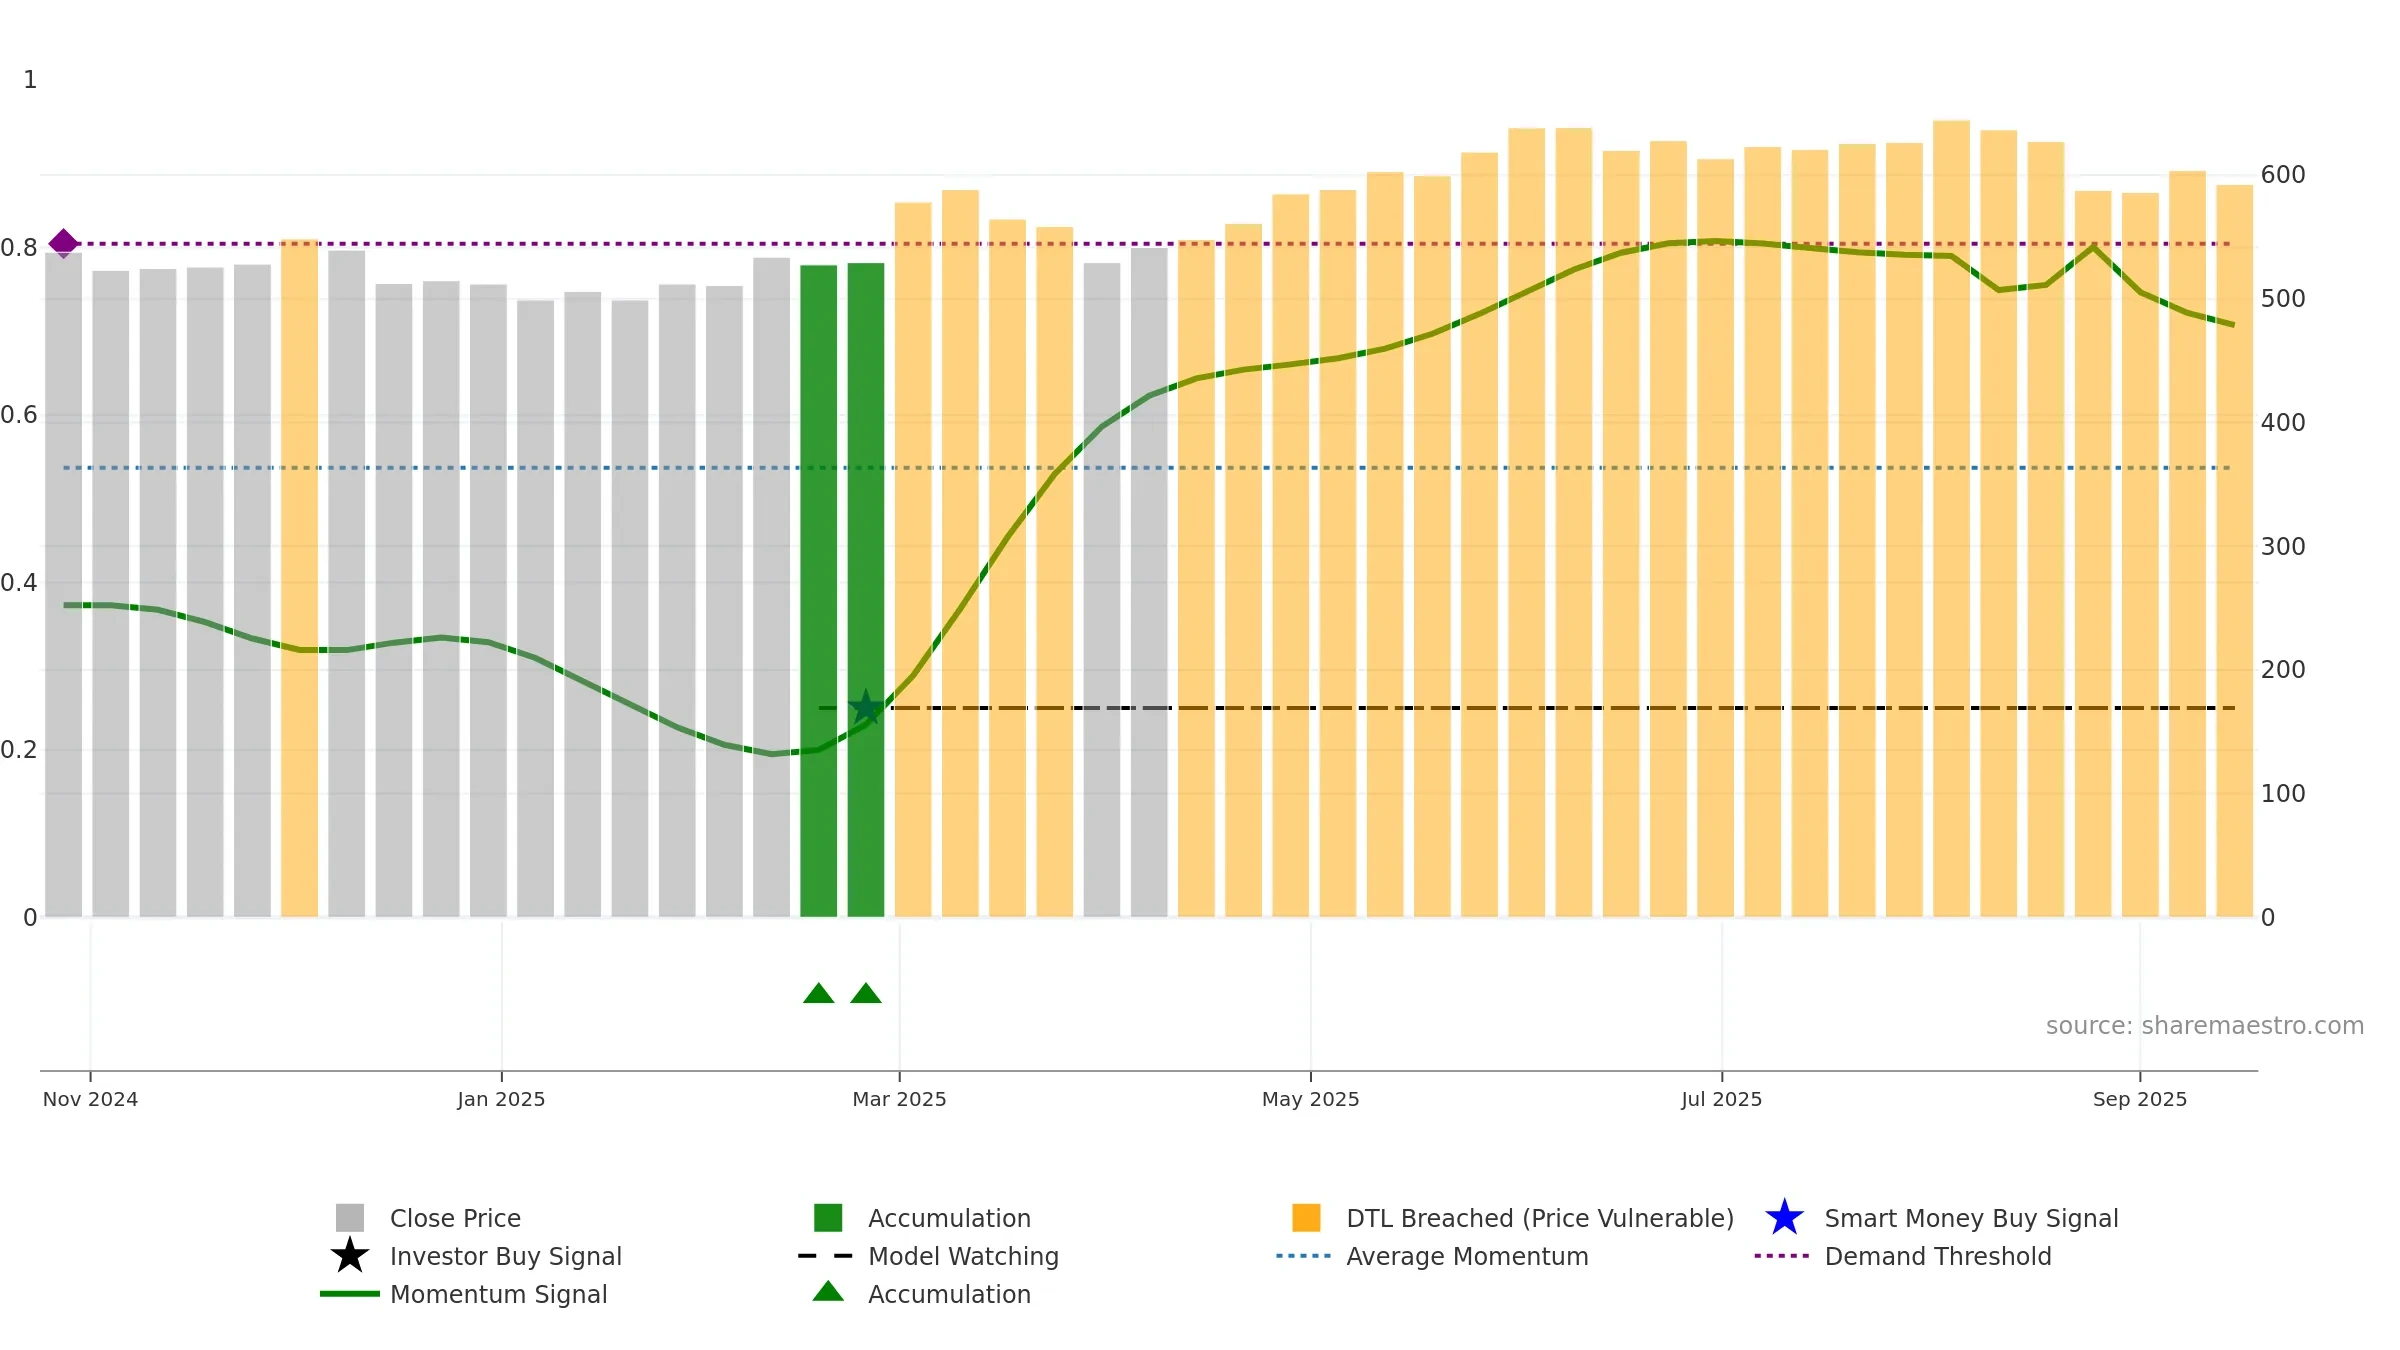The image size is (2400, 1350).
Task: Click the black star Investor Buy Signal legend icon
Action: point(350,1256)
